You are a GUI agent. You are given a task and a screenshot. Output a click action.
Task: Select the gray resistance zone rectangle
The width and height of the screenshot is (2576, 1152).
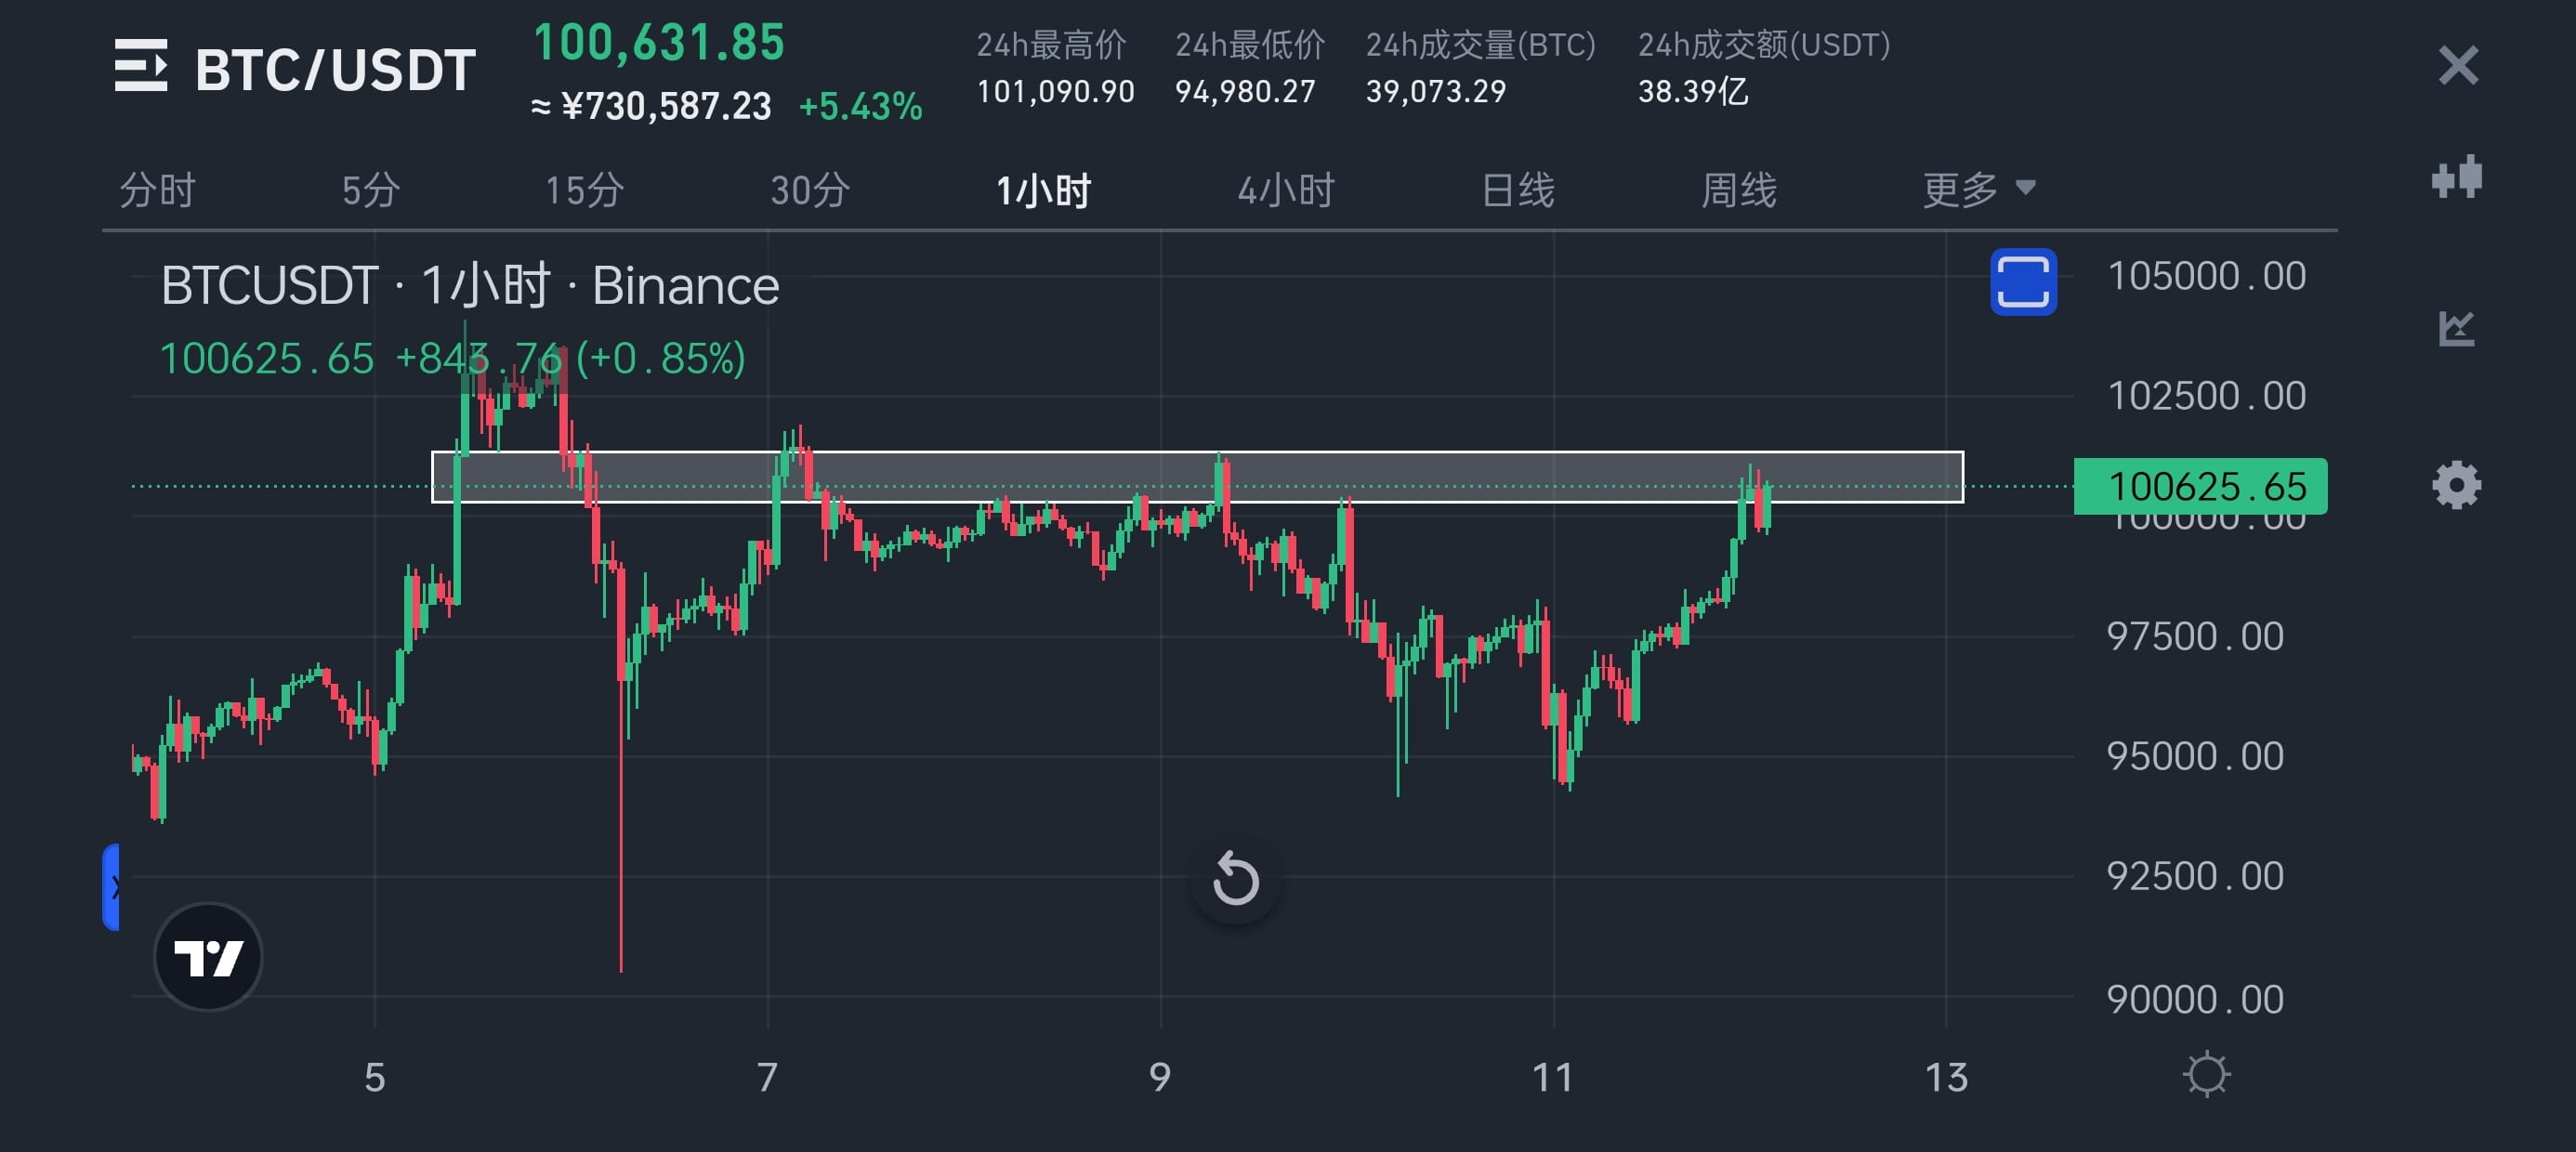click(x=1197, y=476)
